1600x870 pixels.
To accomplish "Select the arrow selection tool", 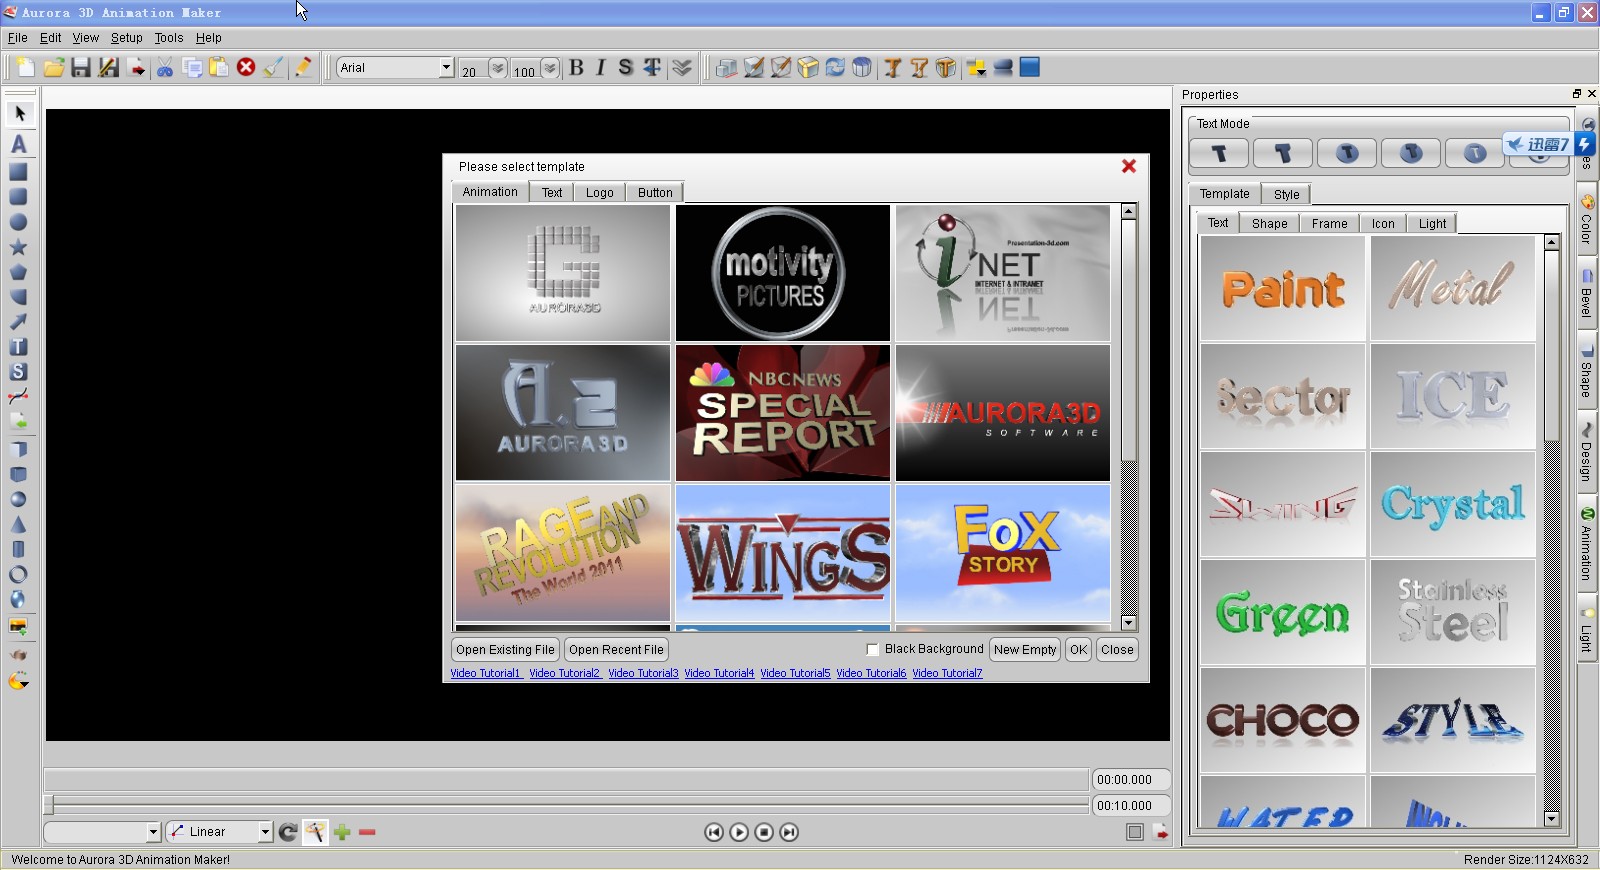I will coord(19,114).
